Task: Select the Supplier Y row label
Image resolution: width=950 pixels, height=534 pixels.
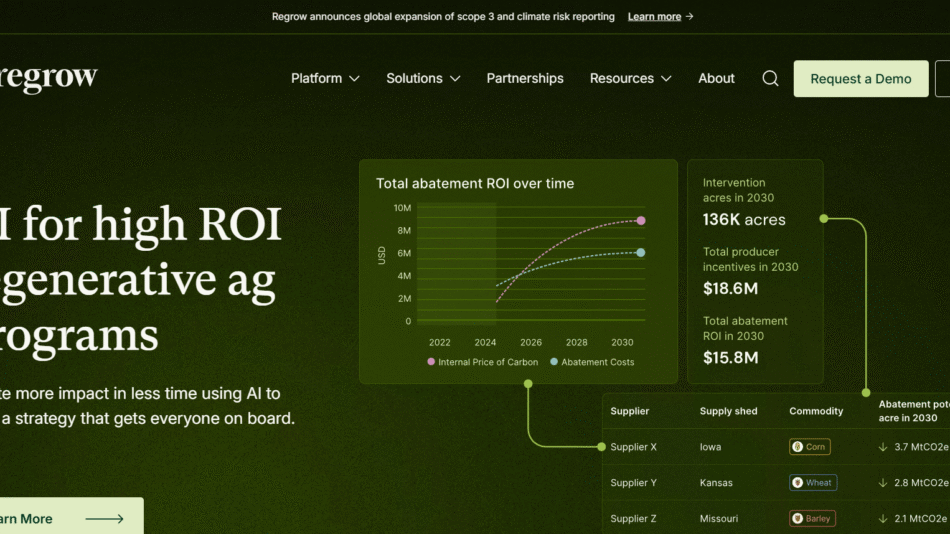Action: point(633,482)
